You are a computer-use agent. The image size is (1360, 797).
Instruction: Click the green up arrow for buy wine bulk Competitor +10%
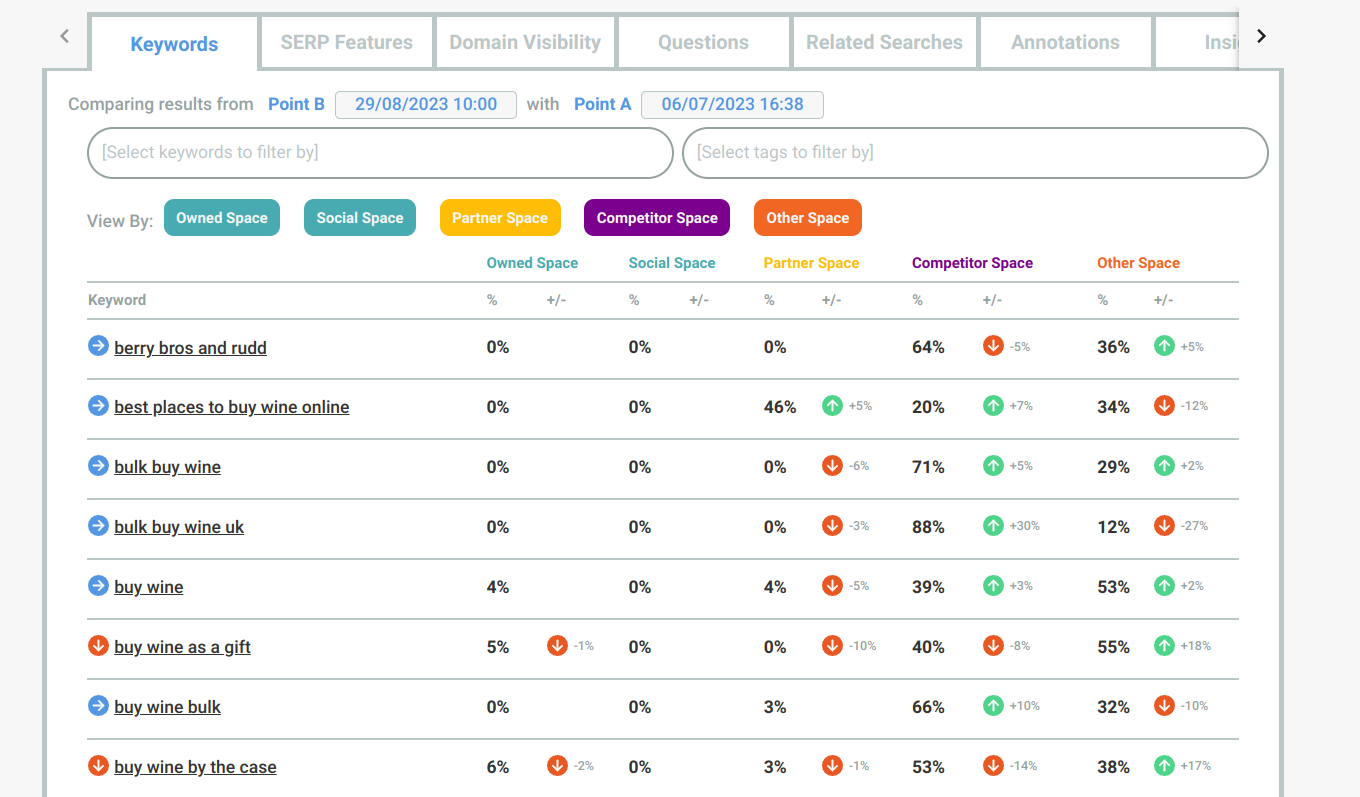(993, 706)
